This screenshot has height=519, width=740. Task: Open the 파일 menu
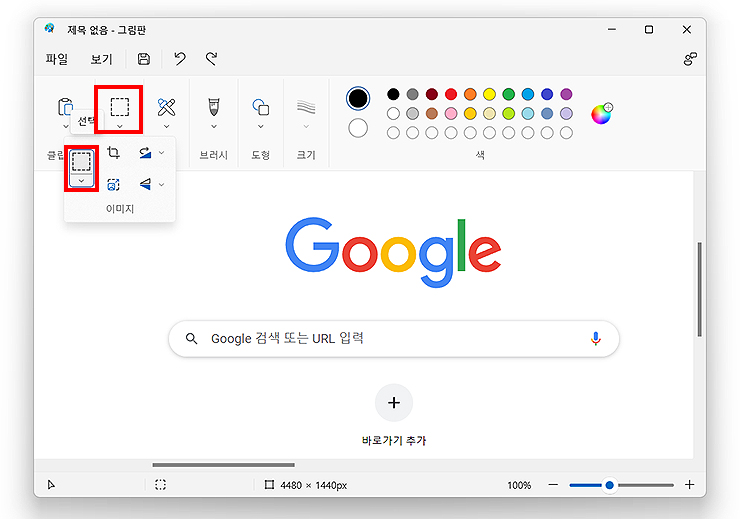[57, 59]
